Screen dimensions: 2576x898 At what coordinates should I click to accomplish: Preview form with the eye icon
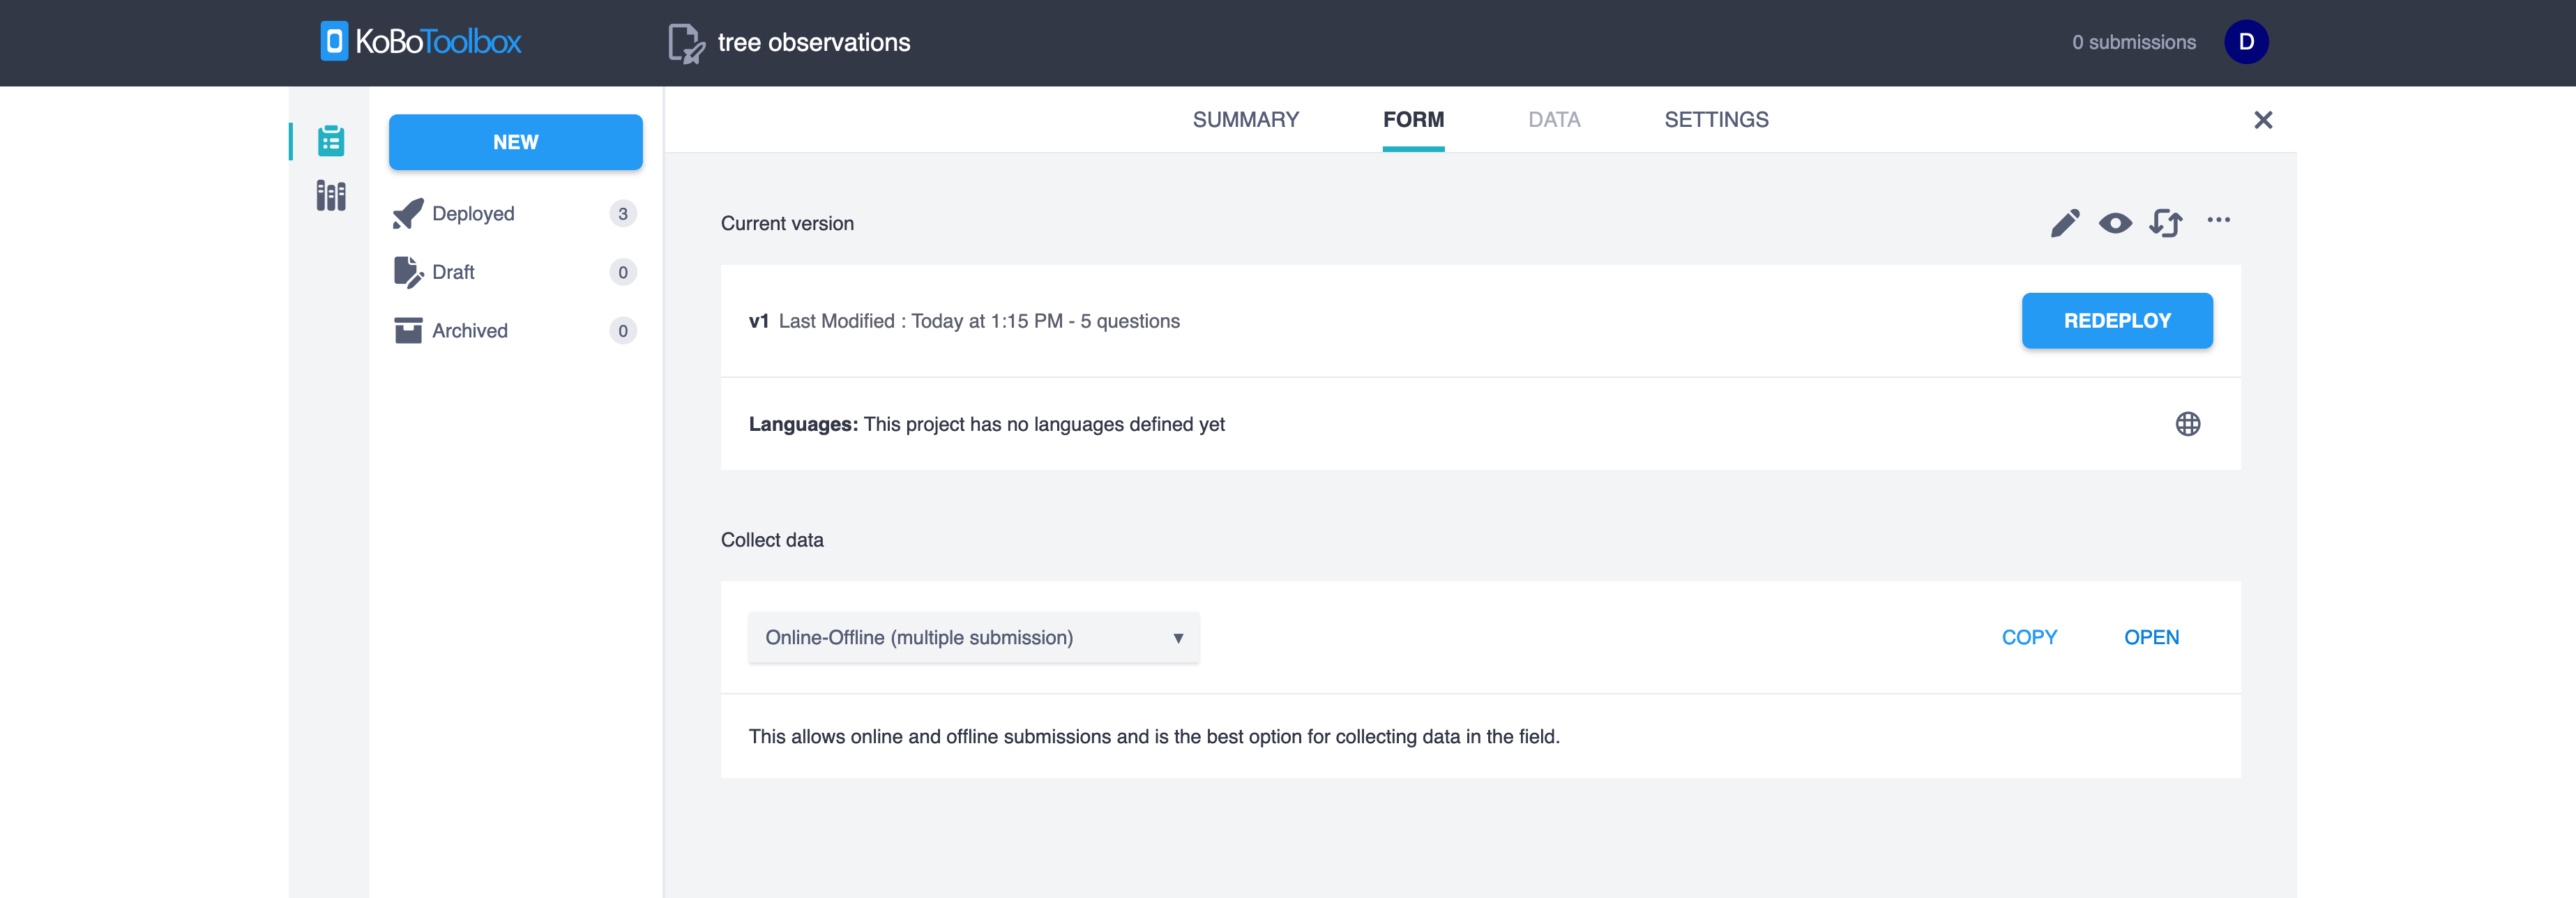click(2115, 223)
